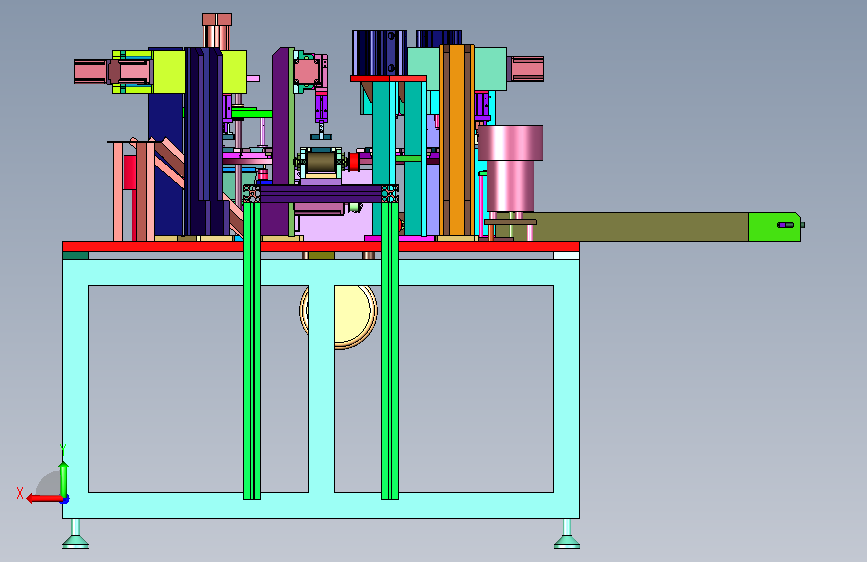Screen dimensions: 867x562
Task: Select the pink vertical cylinder at the top
Action: point(217,32)
